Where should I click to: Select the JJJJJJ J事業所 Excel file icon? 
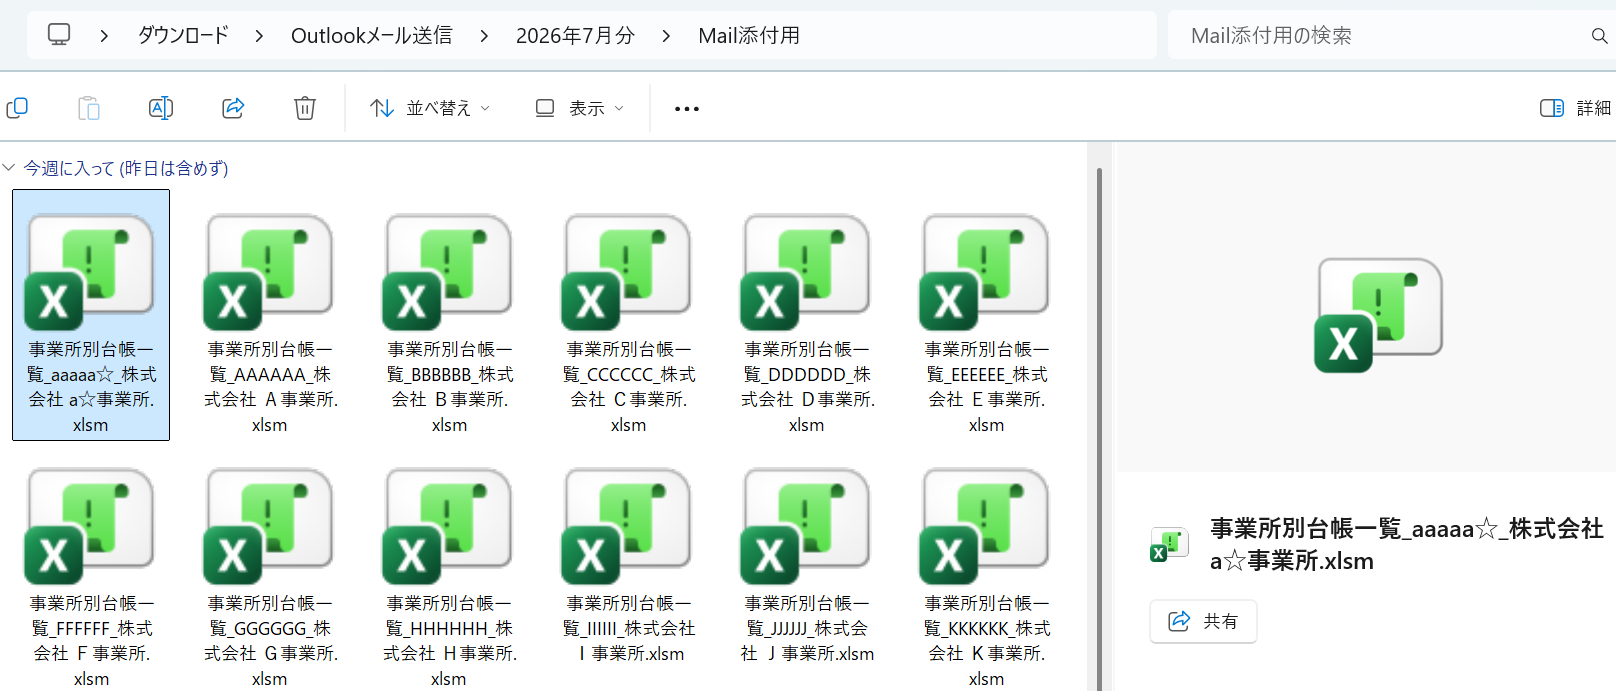(x=806, y=526)
